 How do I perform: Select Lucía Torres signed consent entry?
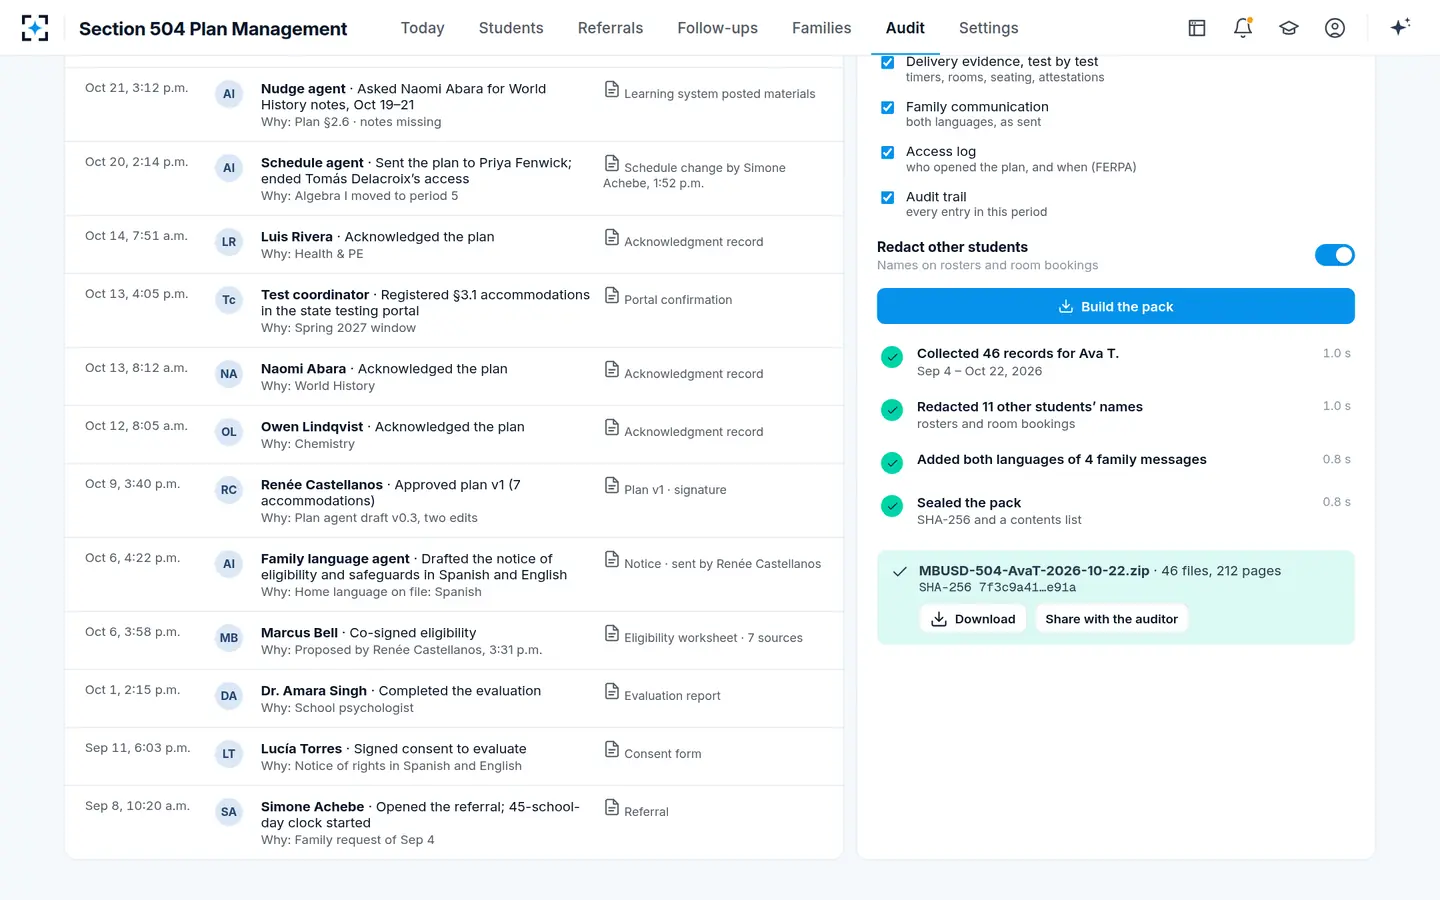click(x=454, y=757)
